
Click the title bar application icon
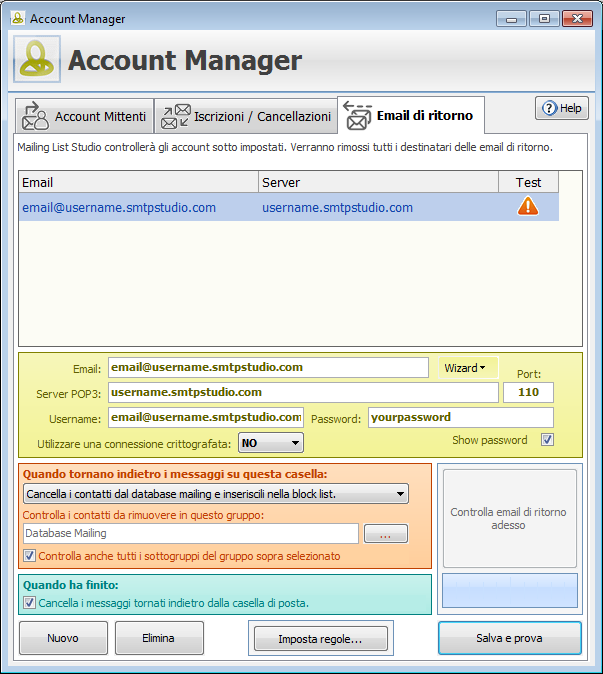[17, 18]
